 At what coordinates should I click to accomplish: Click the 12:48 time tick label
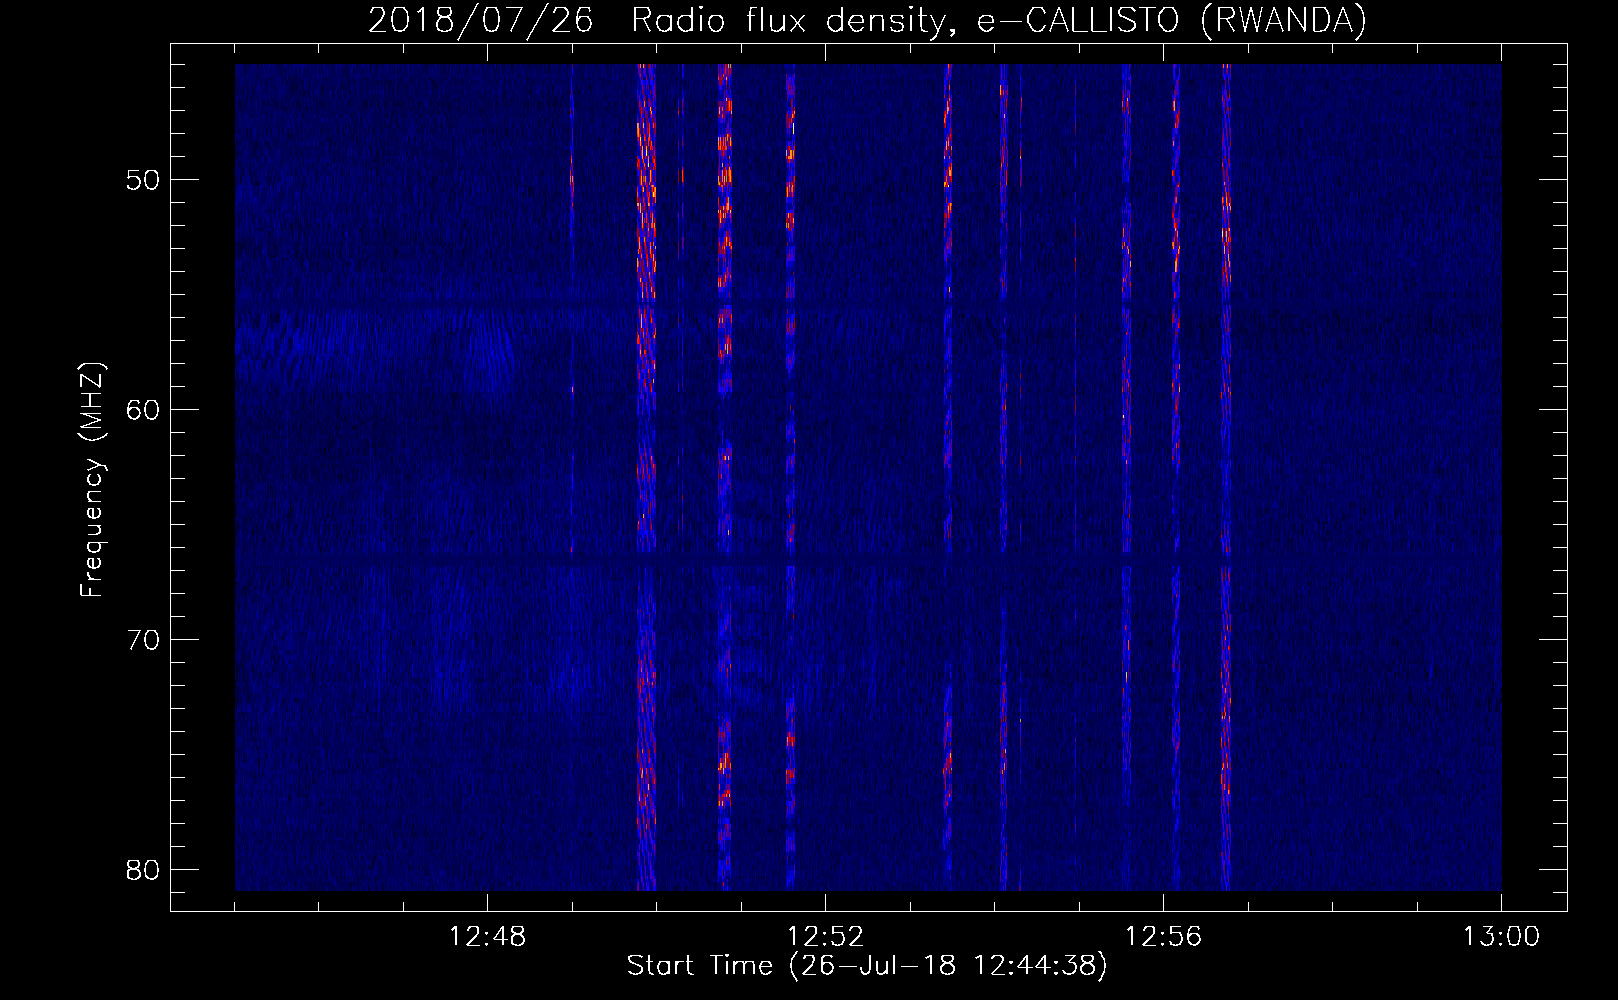[487, 937]
